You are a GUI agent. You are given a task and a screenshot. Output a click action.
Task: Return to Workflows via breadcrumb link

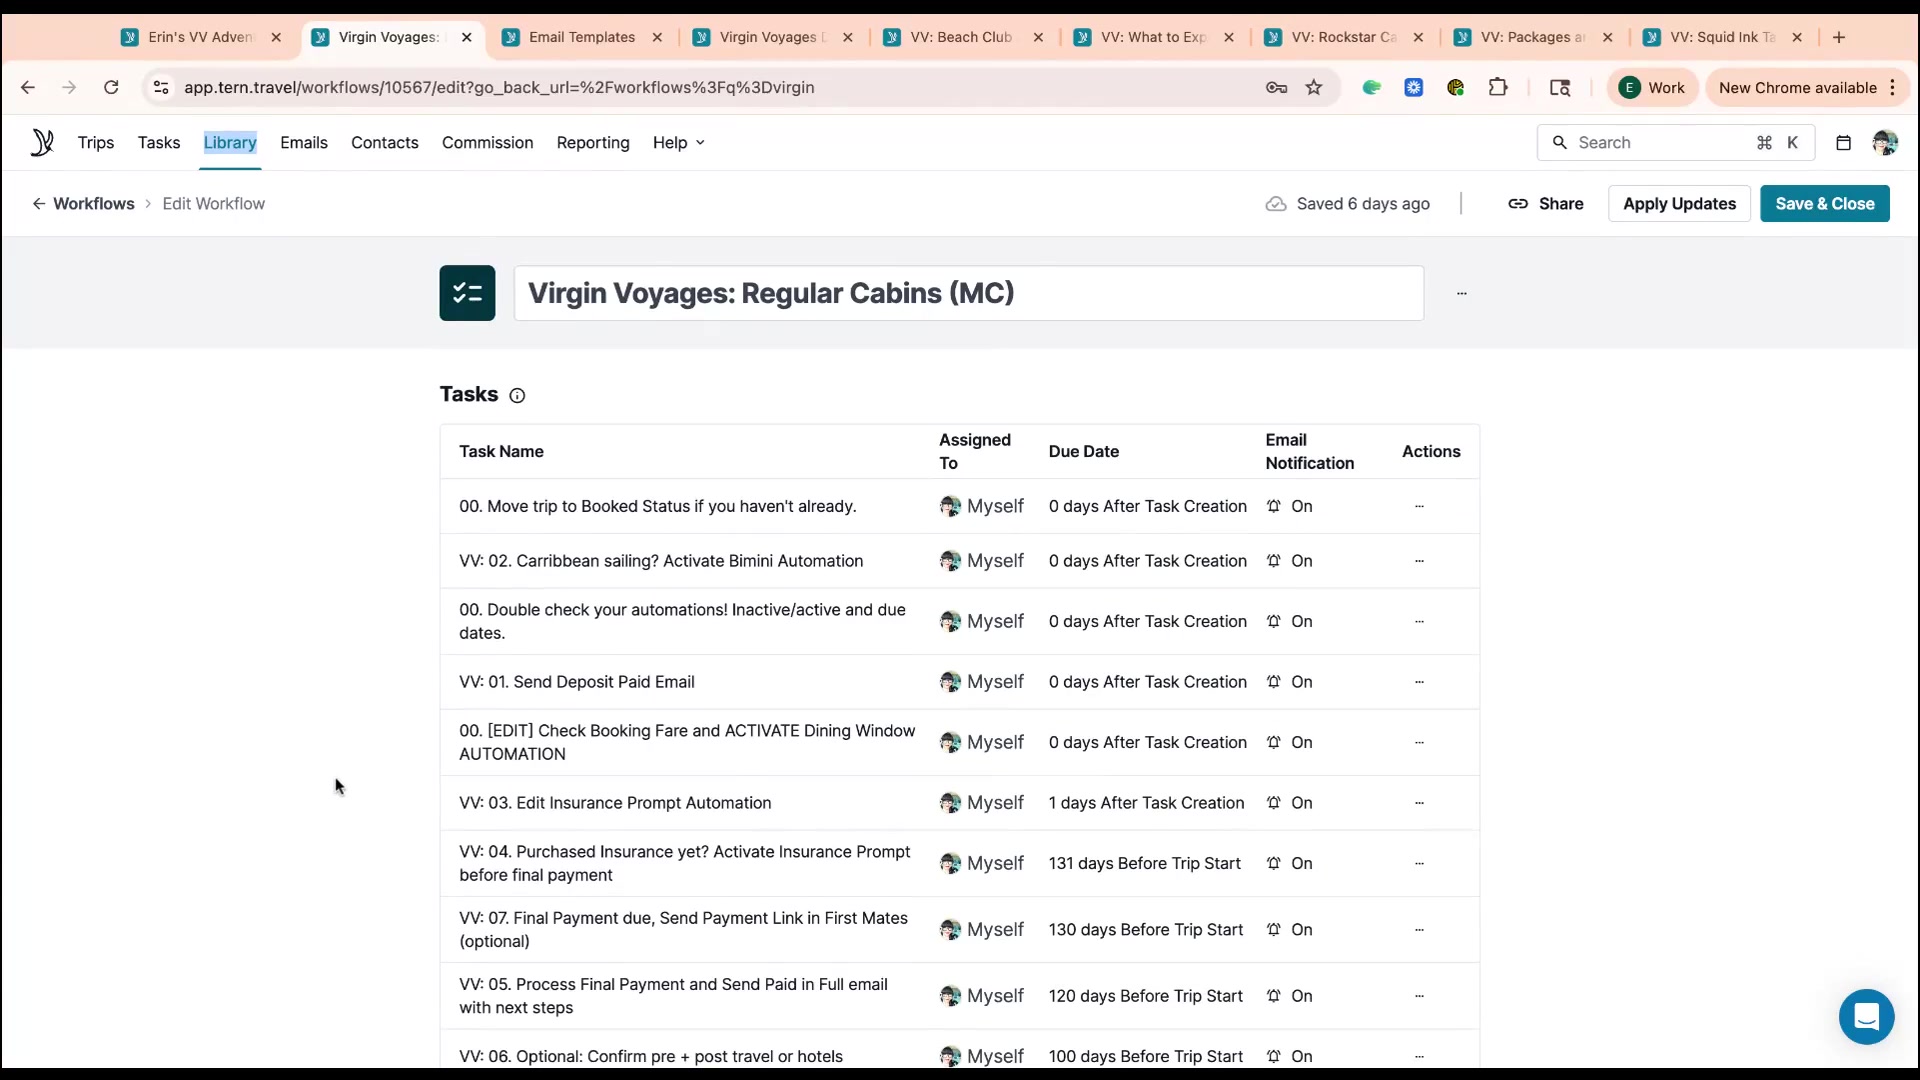tap(93, 204)
